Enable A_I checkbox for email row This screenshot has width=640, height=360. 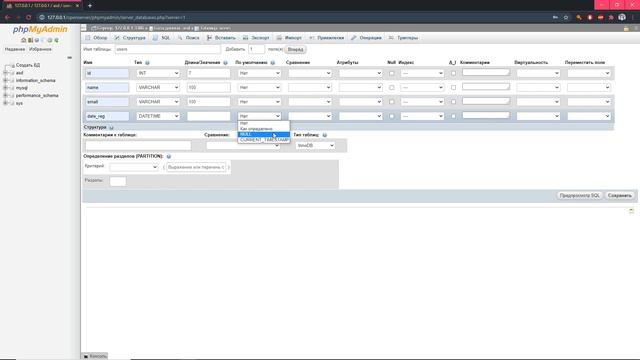(453, 102)
